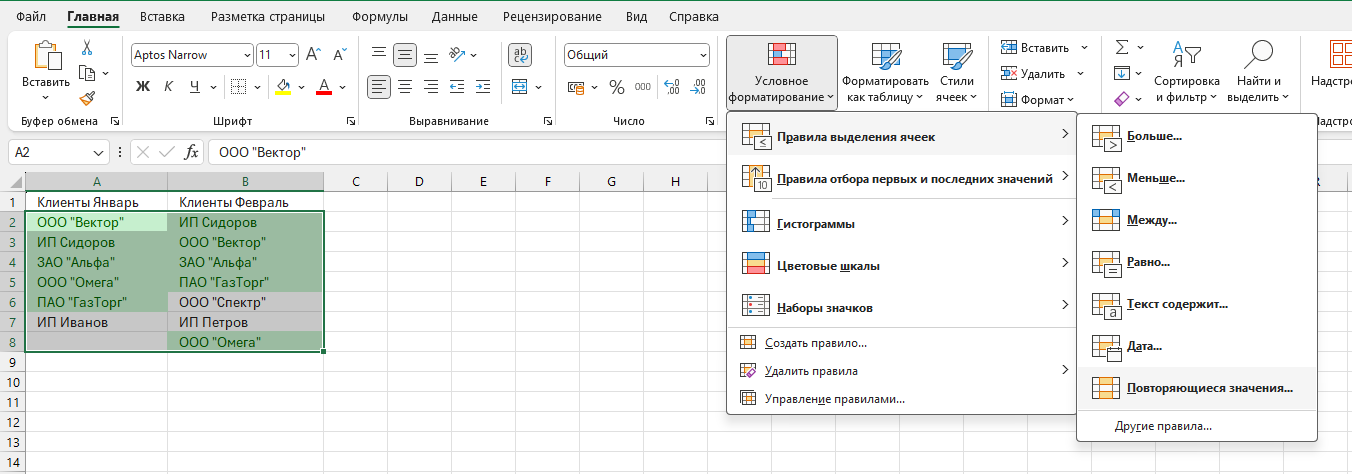The height and width of the screenshot is (474, 1352).
Task: Click the accounting currency format icon
Action: (x=575, y=87)
